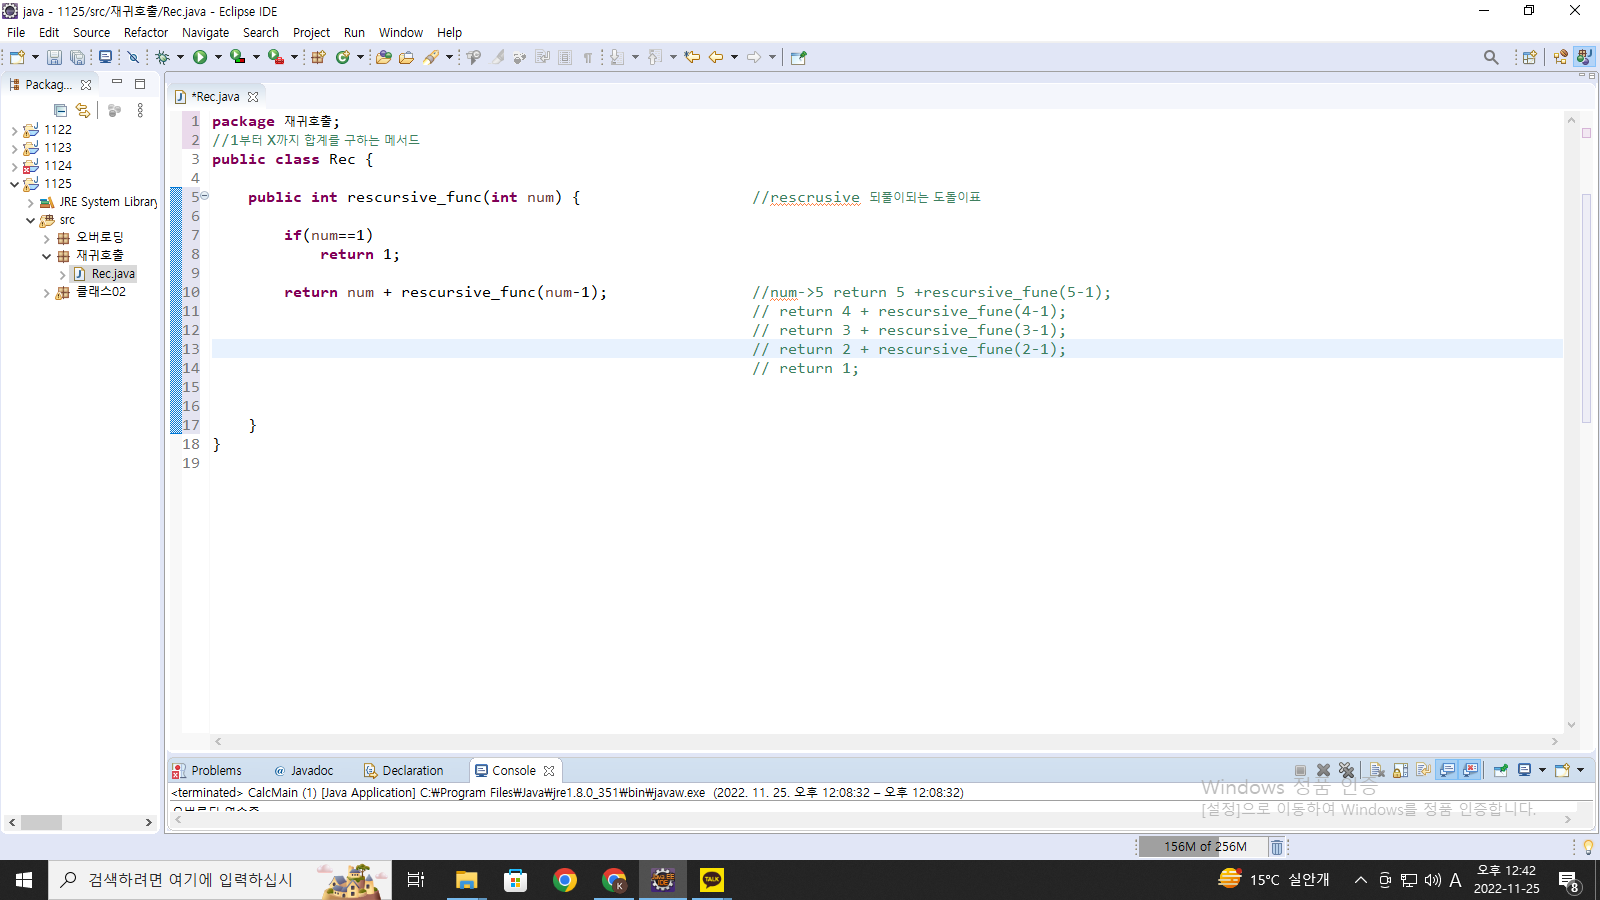
Task: Click the Open Perspective icon
Action: pos(1529,58)
